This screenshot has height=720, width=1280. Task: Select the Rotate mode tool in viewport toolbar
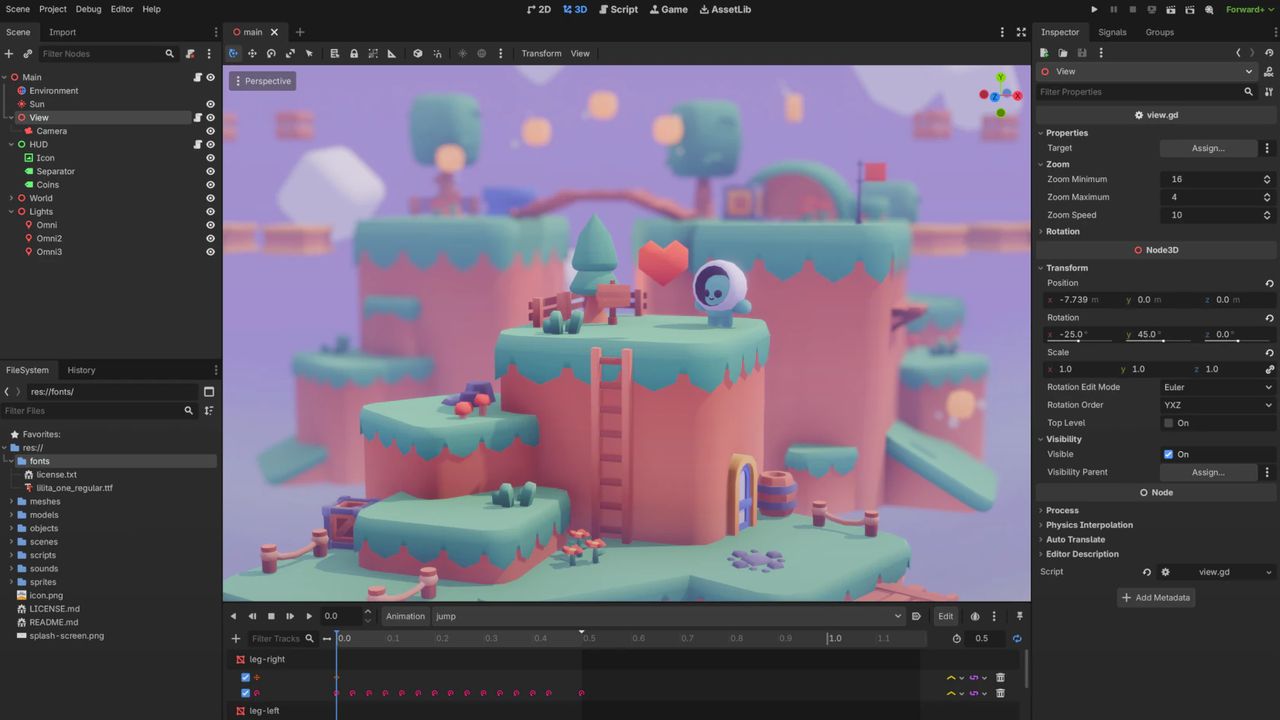coord(271,53)
